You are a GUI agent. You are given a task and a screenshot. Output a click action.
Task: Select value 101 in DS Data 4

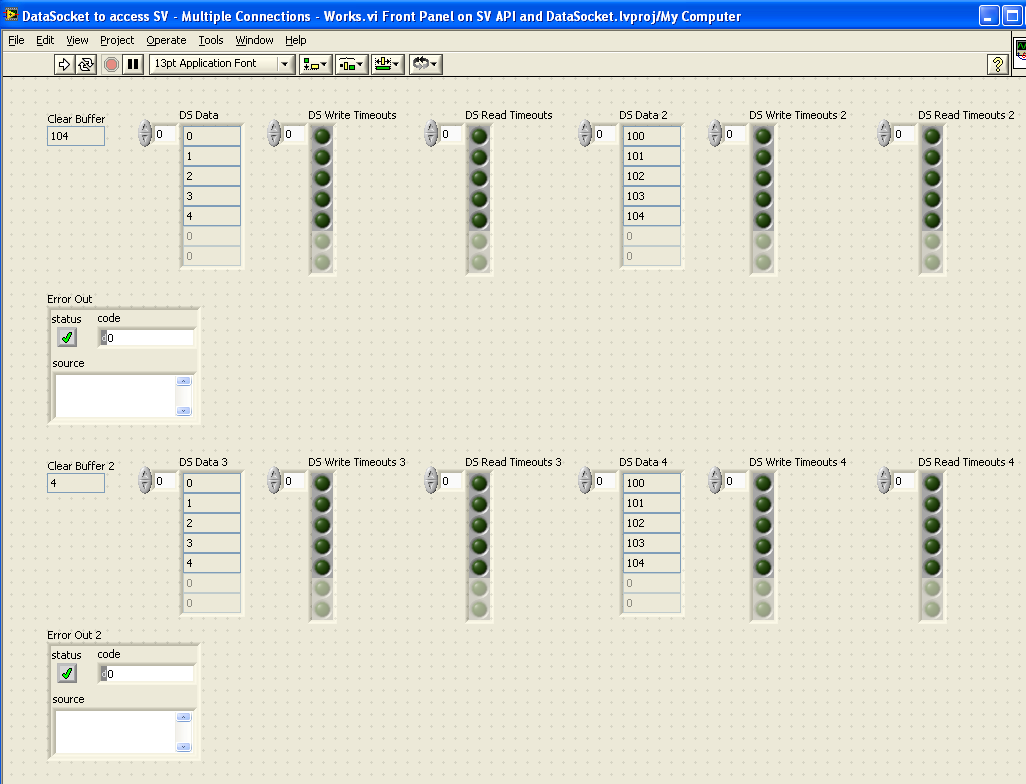tap(652, 503)
